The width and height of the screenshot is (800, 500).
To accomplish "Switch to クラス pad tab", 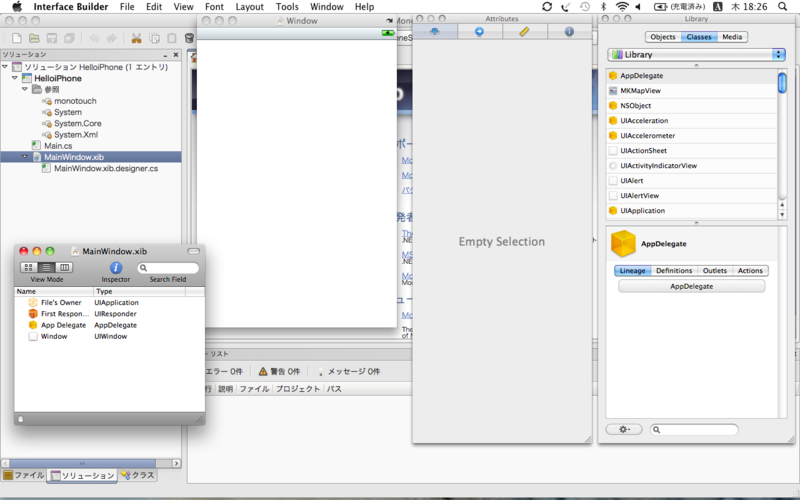I will coord(137,476).
